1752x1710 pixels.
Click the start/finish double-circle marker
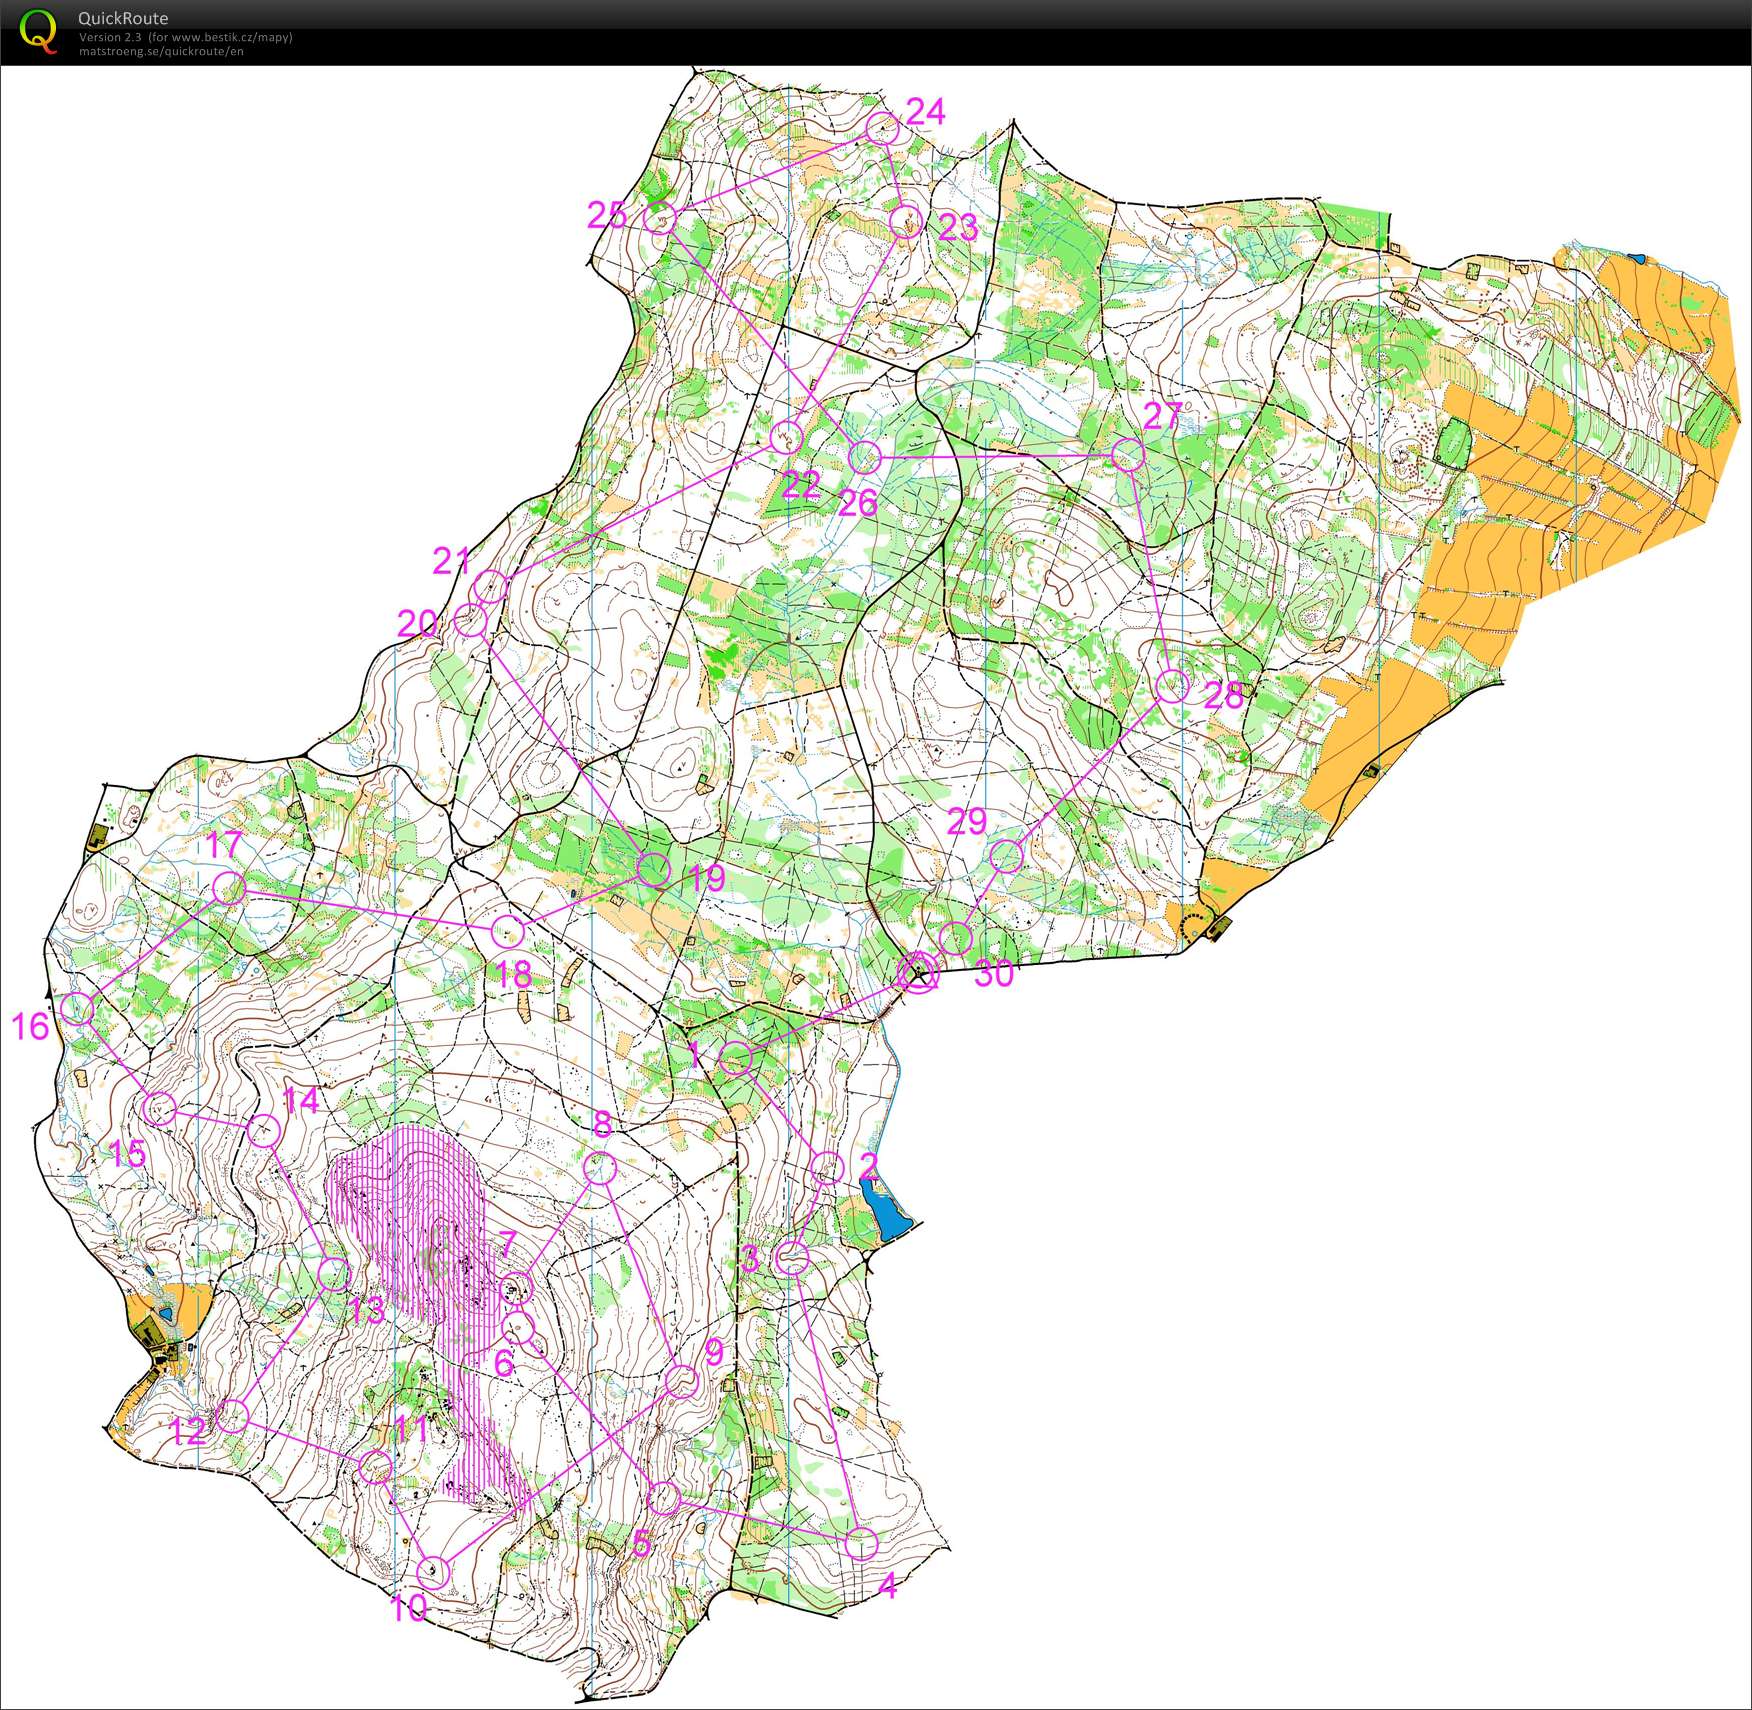point(918,973)
